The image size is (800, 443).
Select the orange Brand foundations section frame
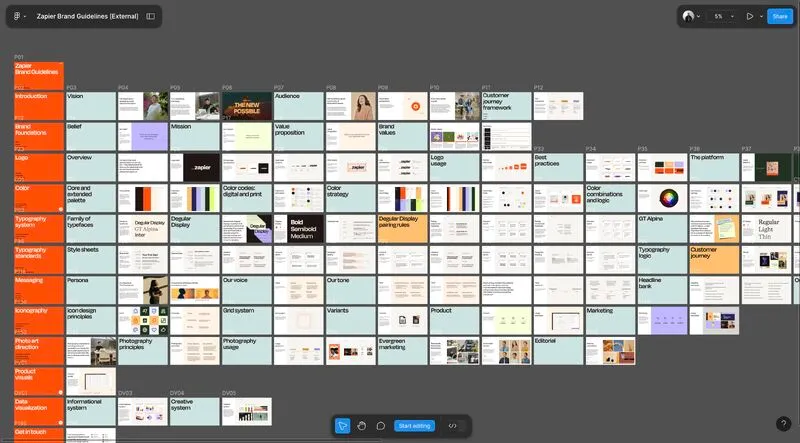pos(39,137)
